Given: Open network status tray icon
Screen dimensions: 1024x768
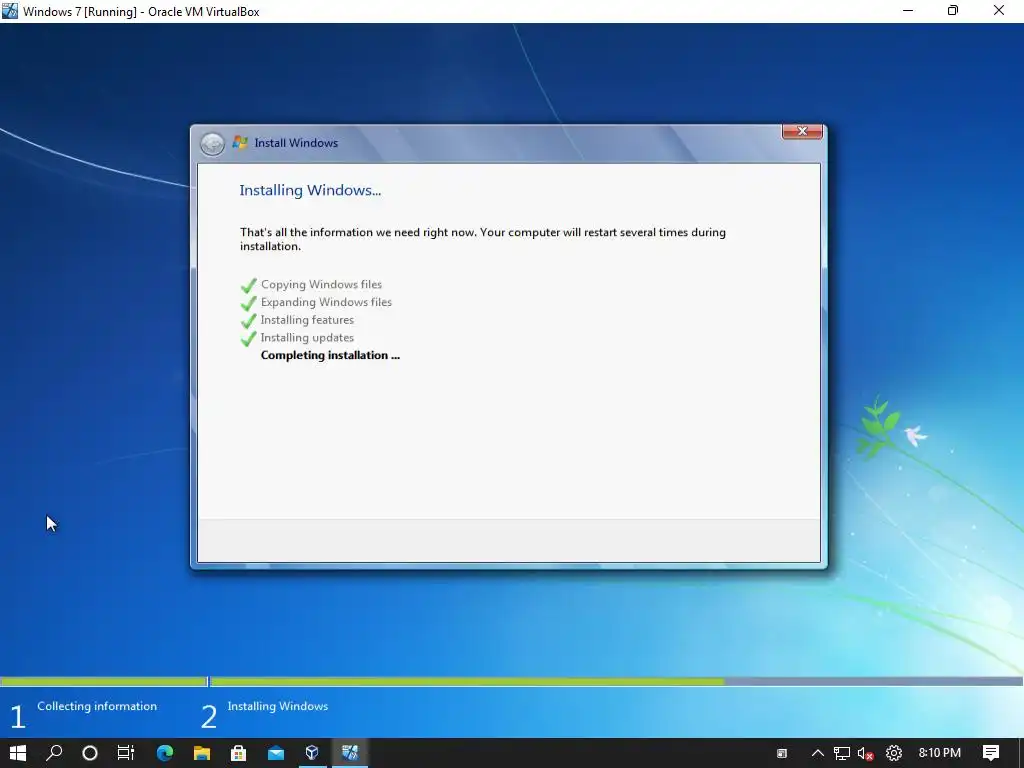Looking at the screenshot, I should pyautogui.click(x=842, y=753).
